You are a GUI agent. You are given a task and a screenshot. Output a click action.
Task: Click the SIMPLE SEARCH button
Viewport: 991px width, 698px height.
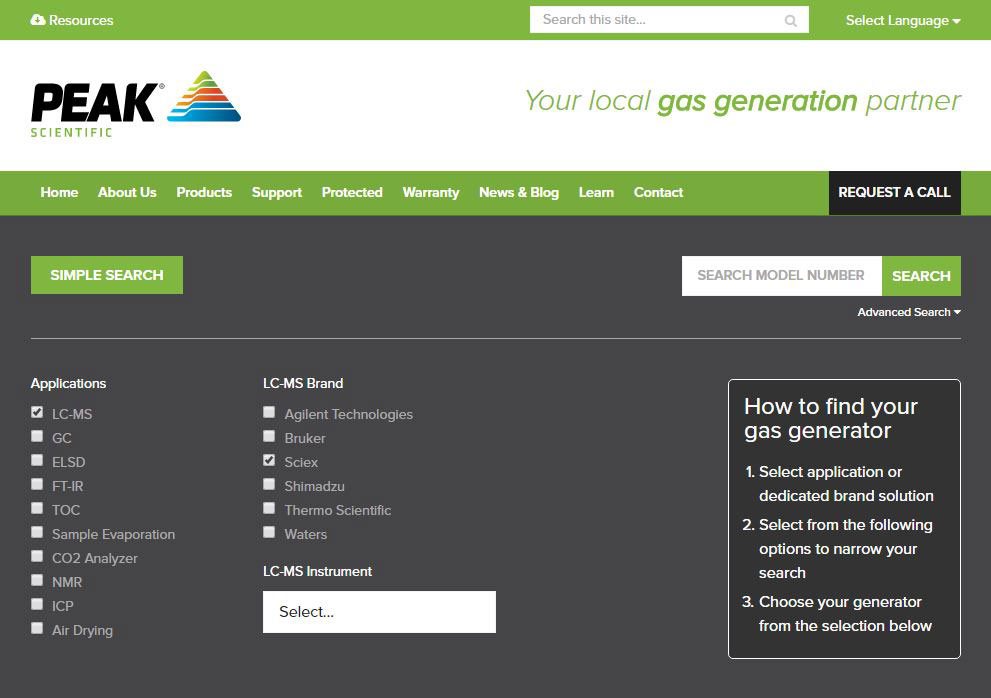coord(107,275)
